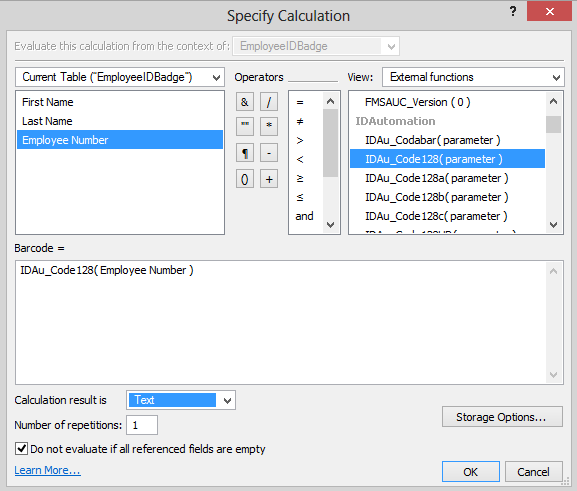
Task: Insert the ampersand concatenation operator
Action: pos(245,102)
